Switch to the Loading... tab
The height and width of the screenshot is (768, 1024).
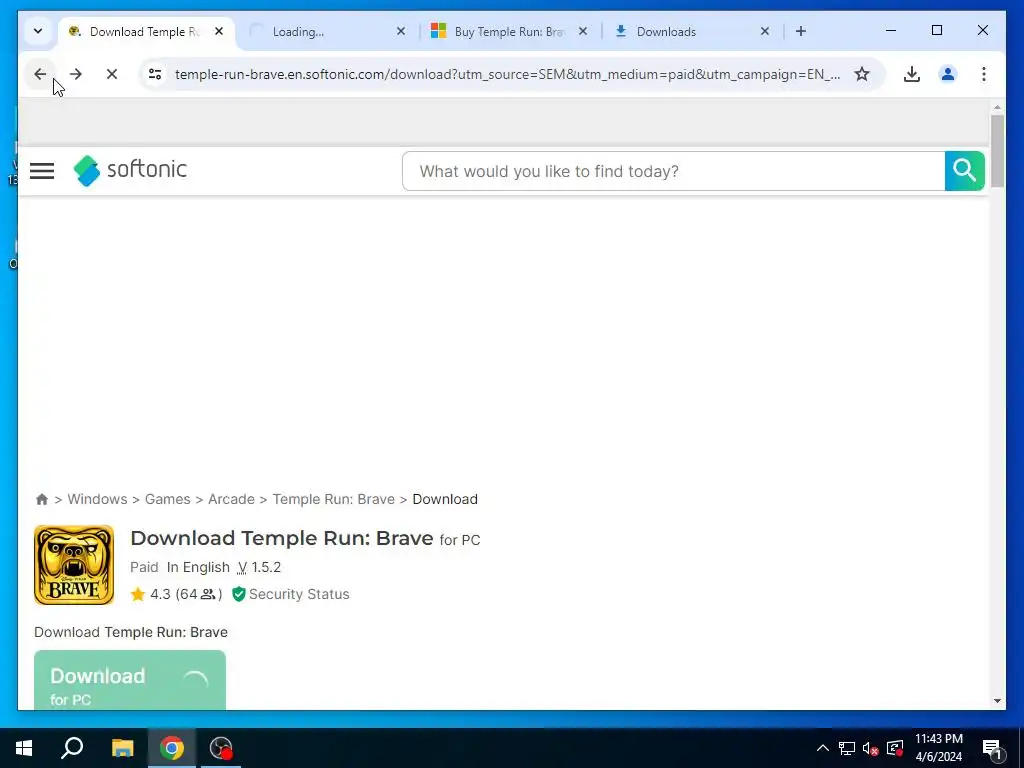coord(327,31)
